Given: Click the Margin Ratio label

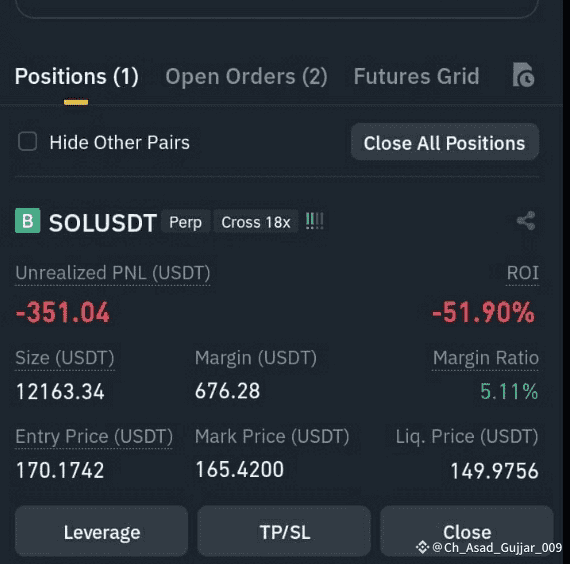Looking at the screenshot, I should click(x=486, y=358).
